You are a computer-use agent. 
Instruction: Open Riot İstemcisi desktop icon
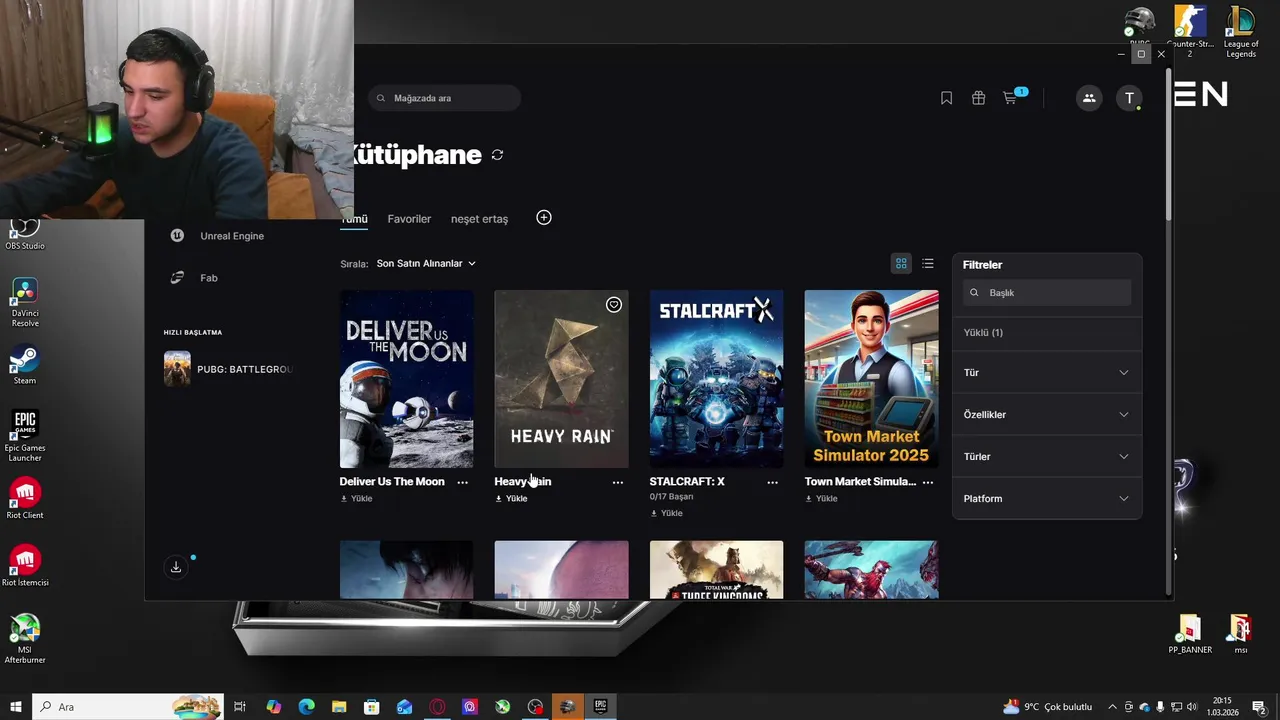25,566
